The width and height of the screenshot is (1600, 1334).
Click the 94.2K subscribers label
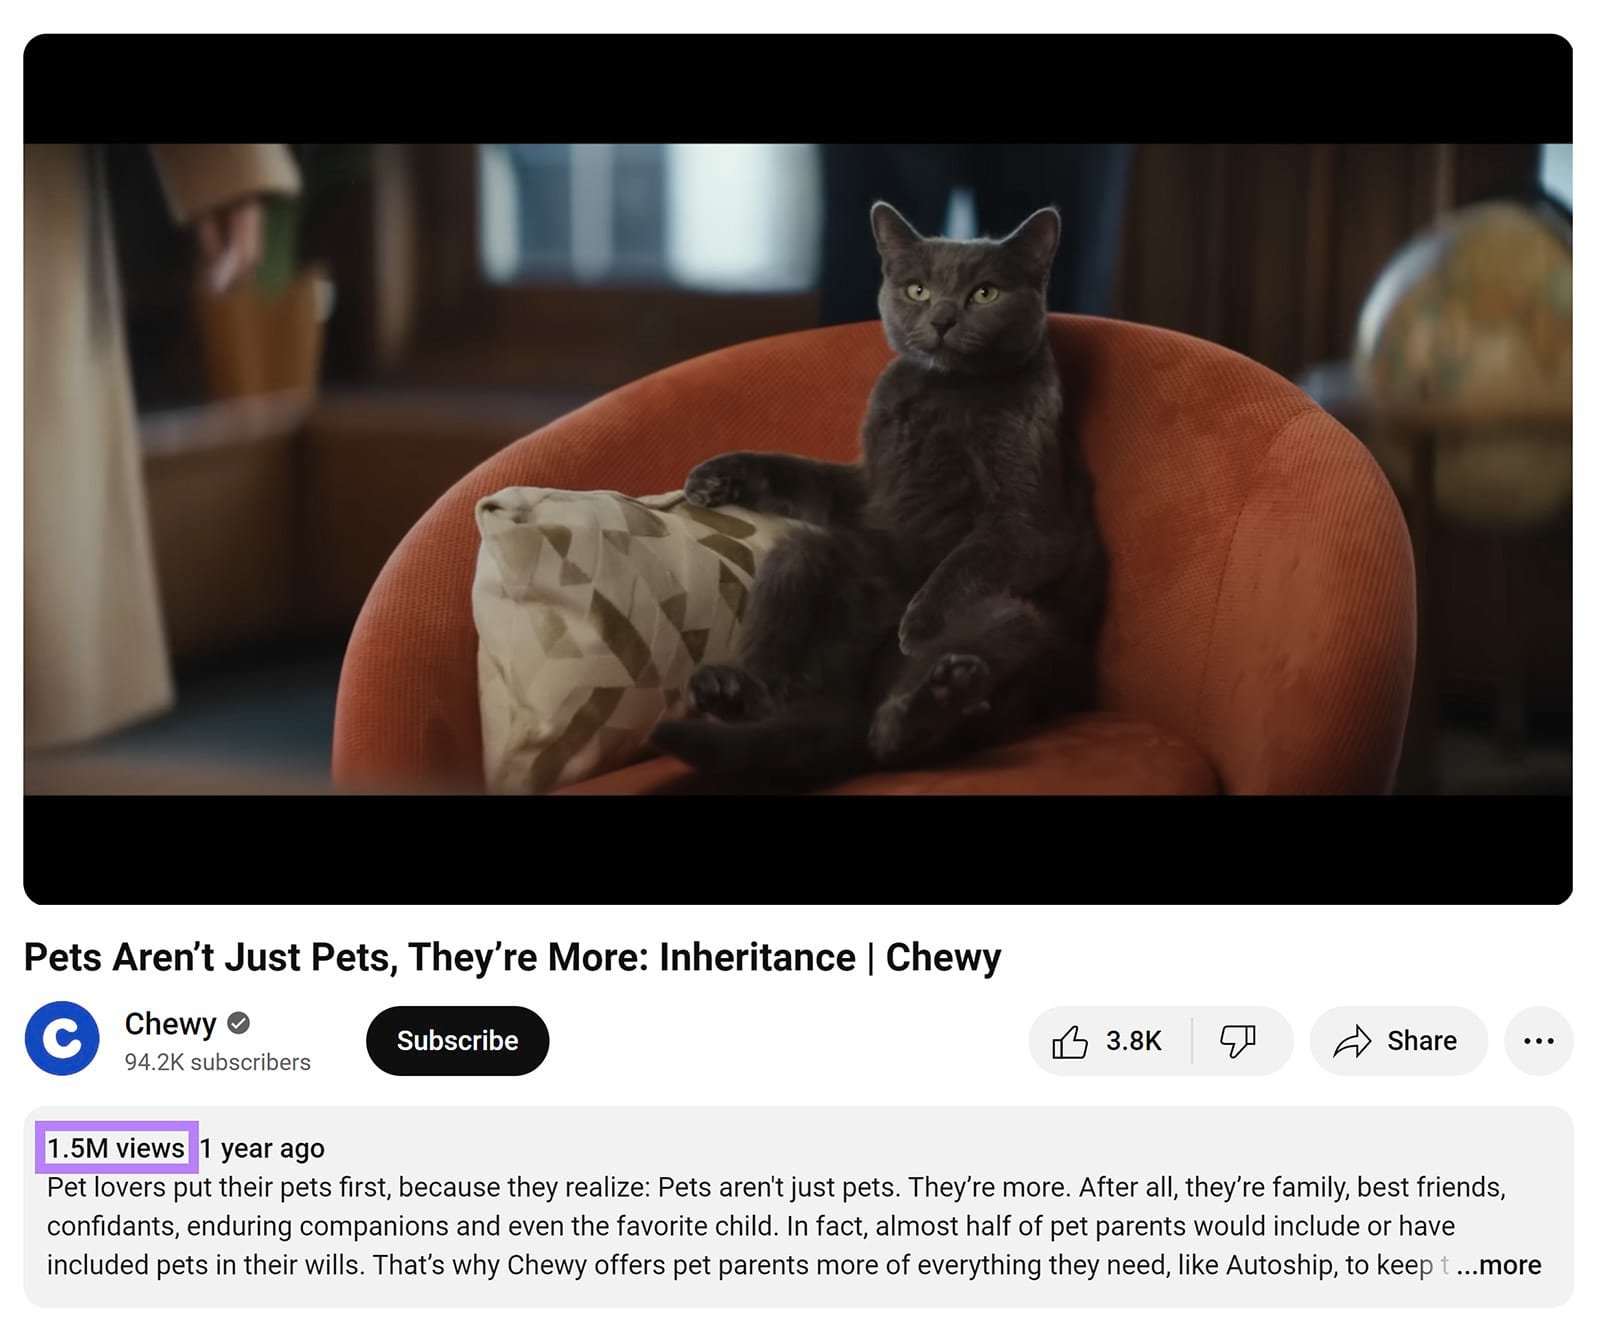[216, 1062]
